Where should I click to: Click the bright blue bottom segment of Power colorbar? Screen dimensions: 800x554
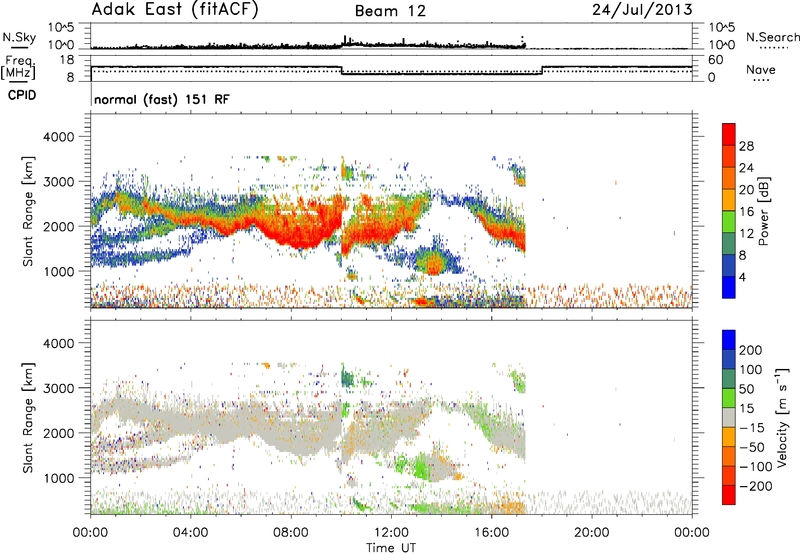[729, 287]
